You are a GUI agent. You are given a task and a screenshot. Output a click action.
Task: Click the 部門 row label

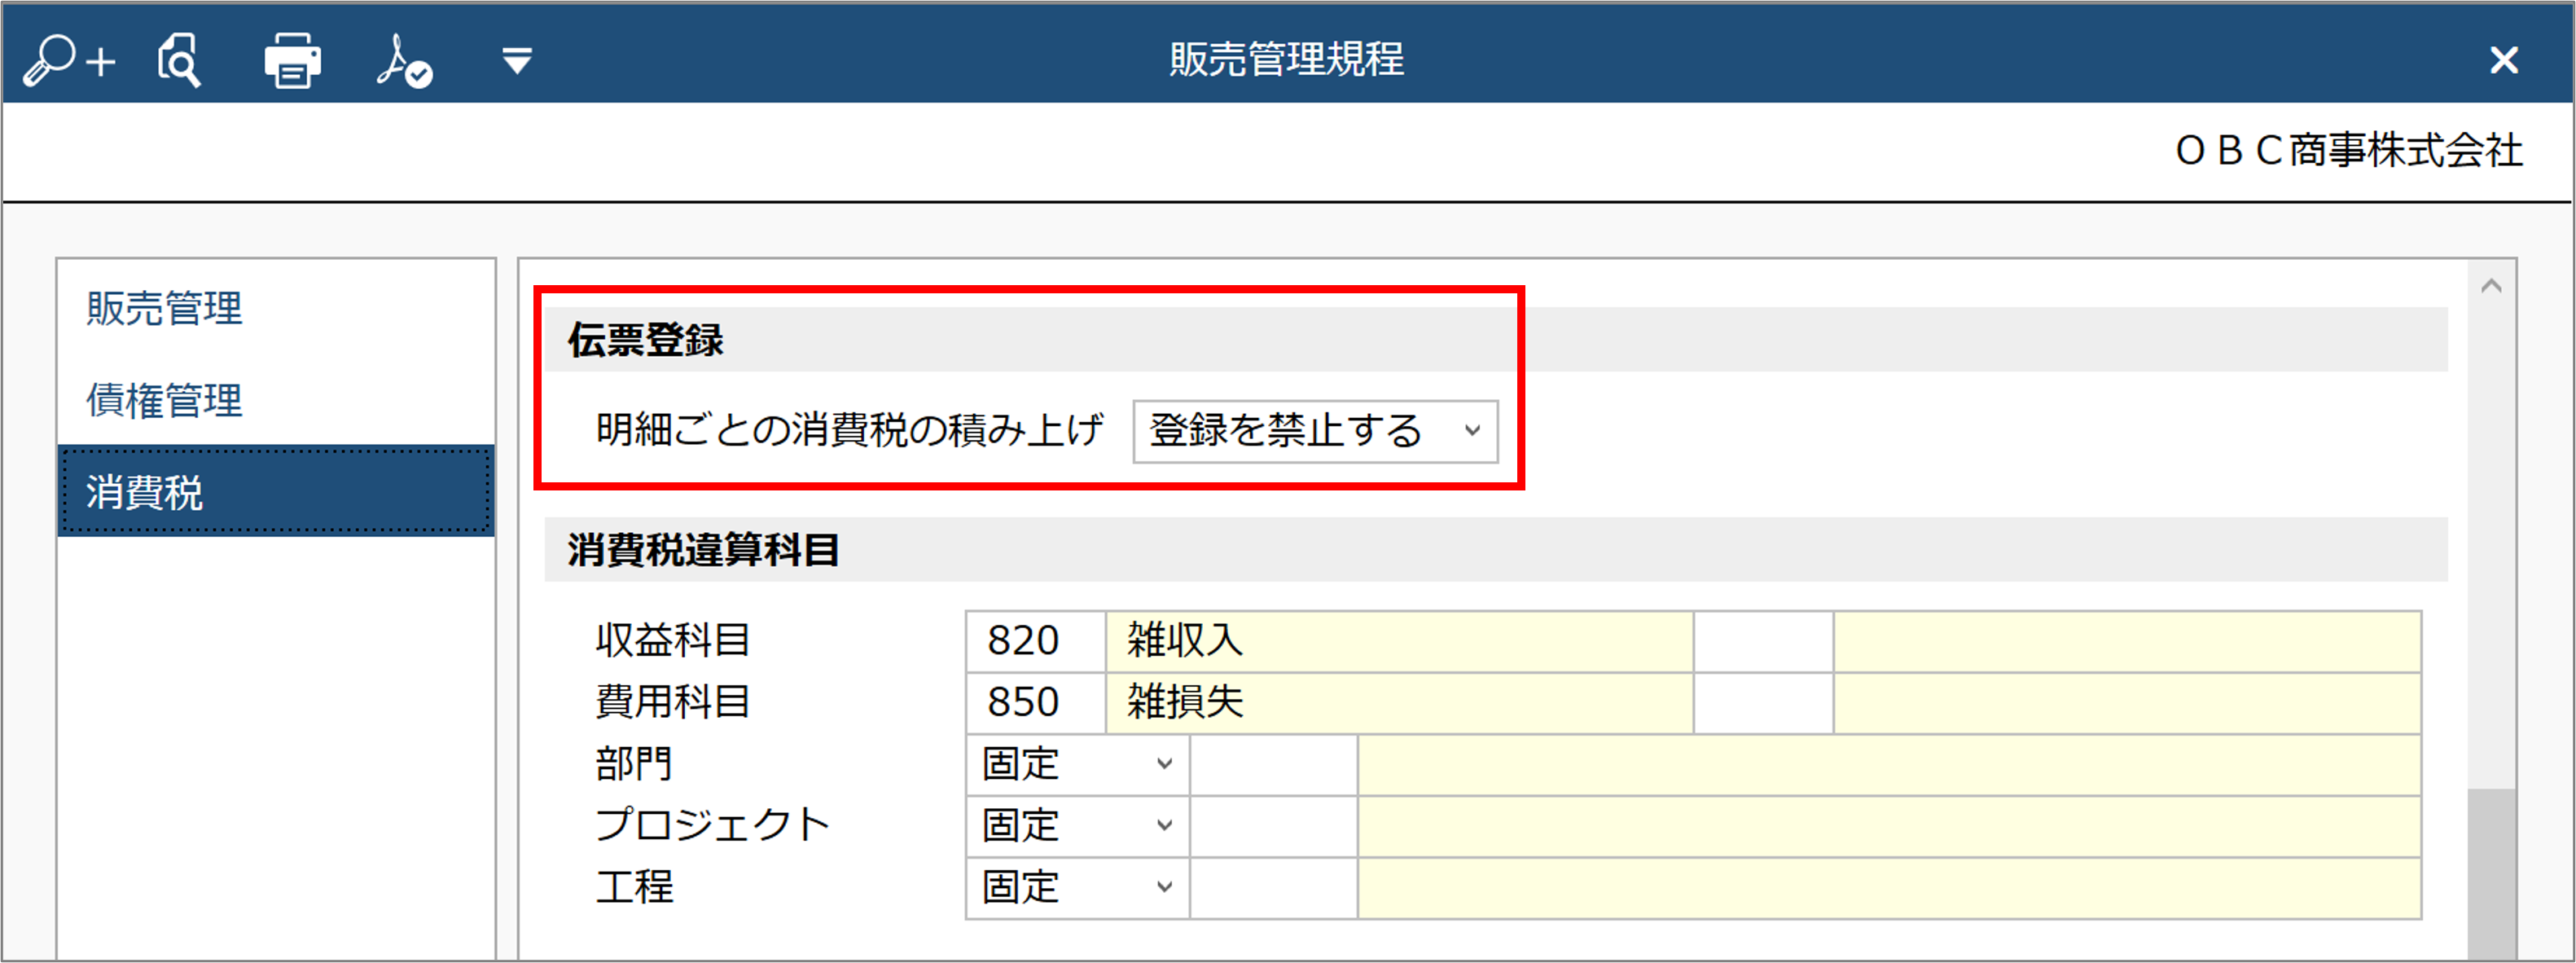pyautogui.click(x=634, y=764)
